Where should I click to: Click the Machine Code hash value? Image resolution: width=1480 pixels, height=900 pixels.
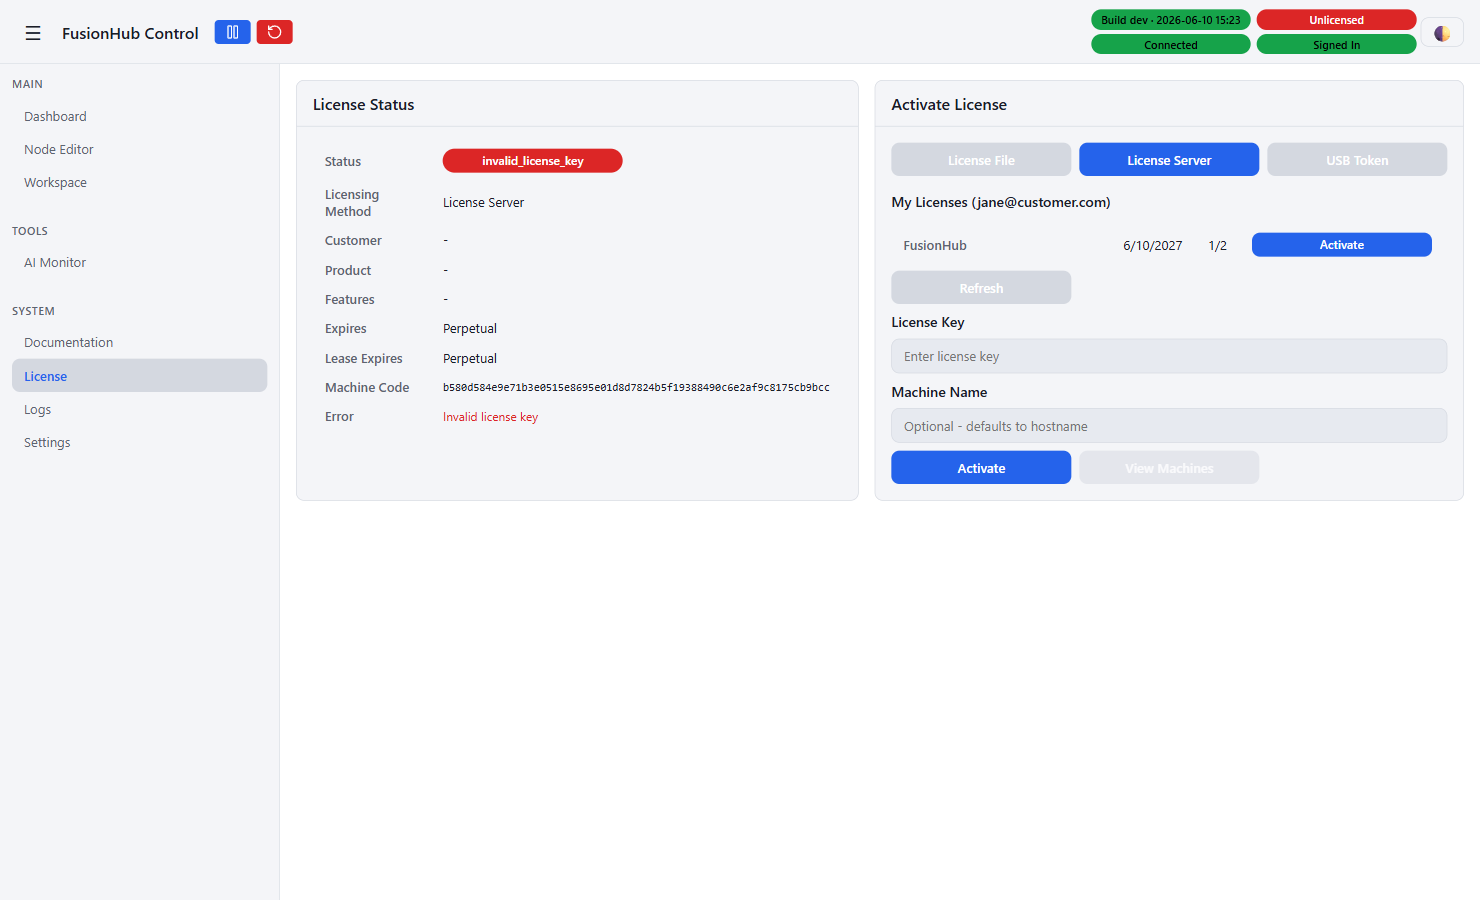coord(636,387)
